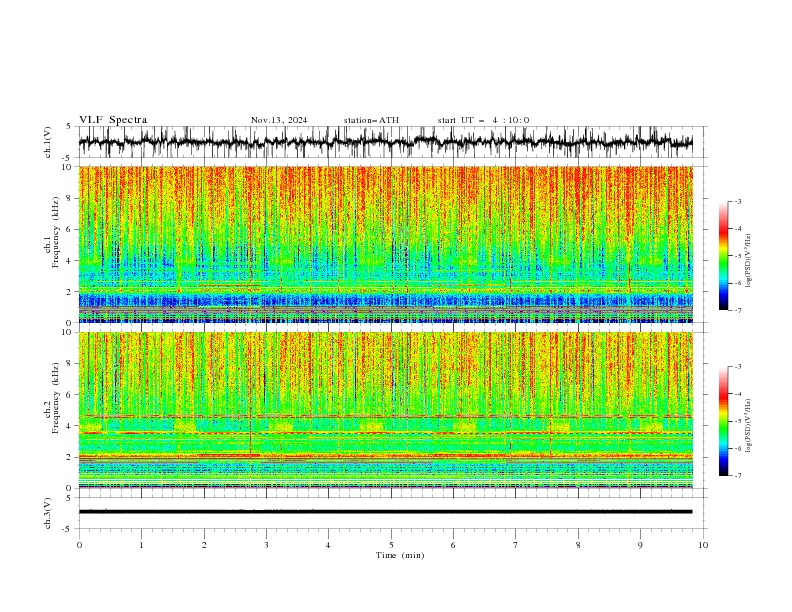Click the "5" time axis tick label
The width and height of the screenshot is (792, 612).
[391, 545]
